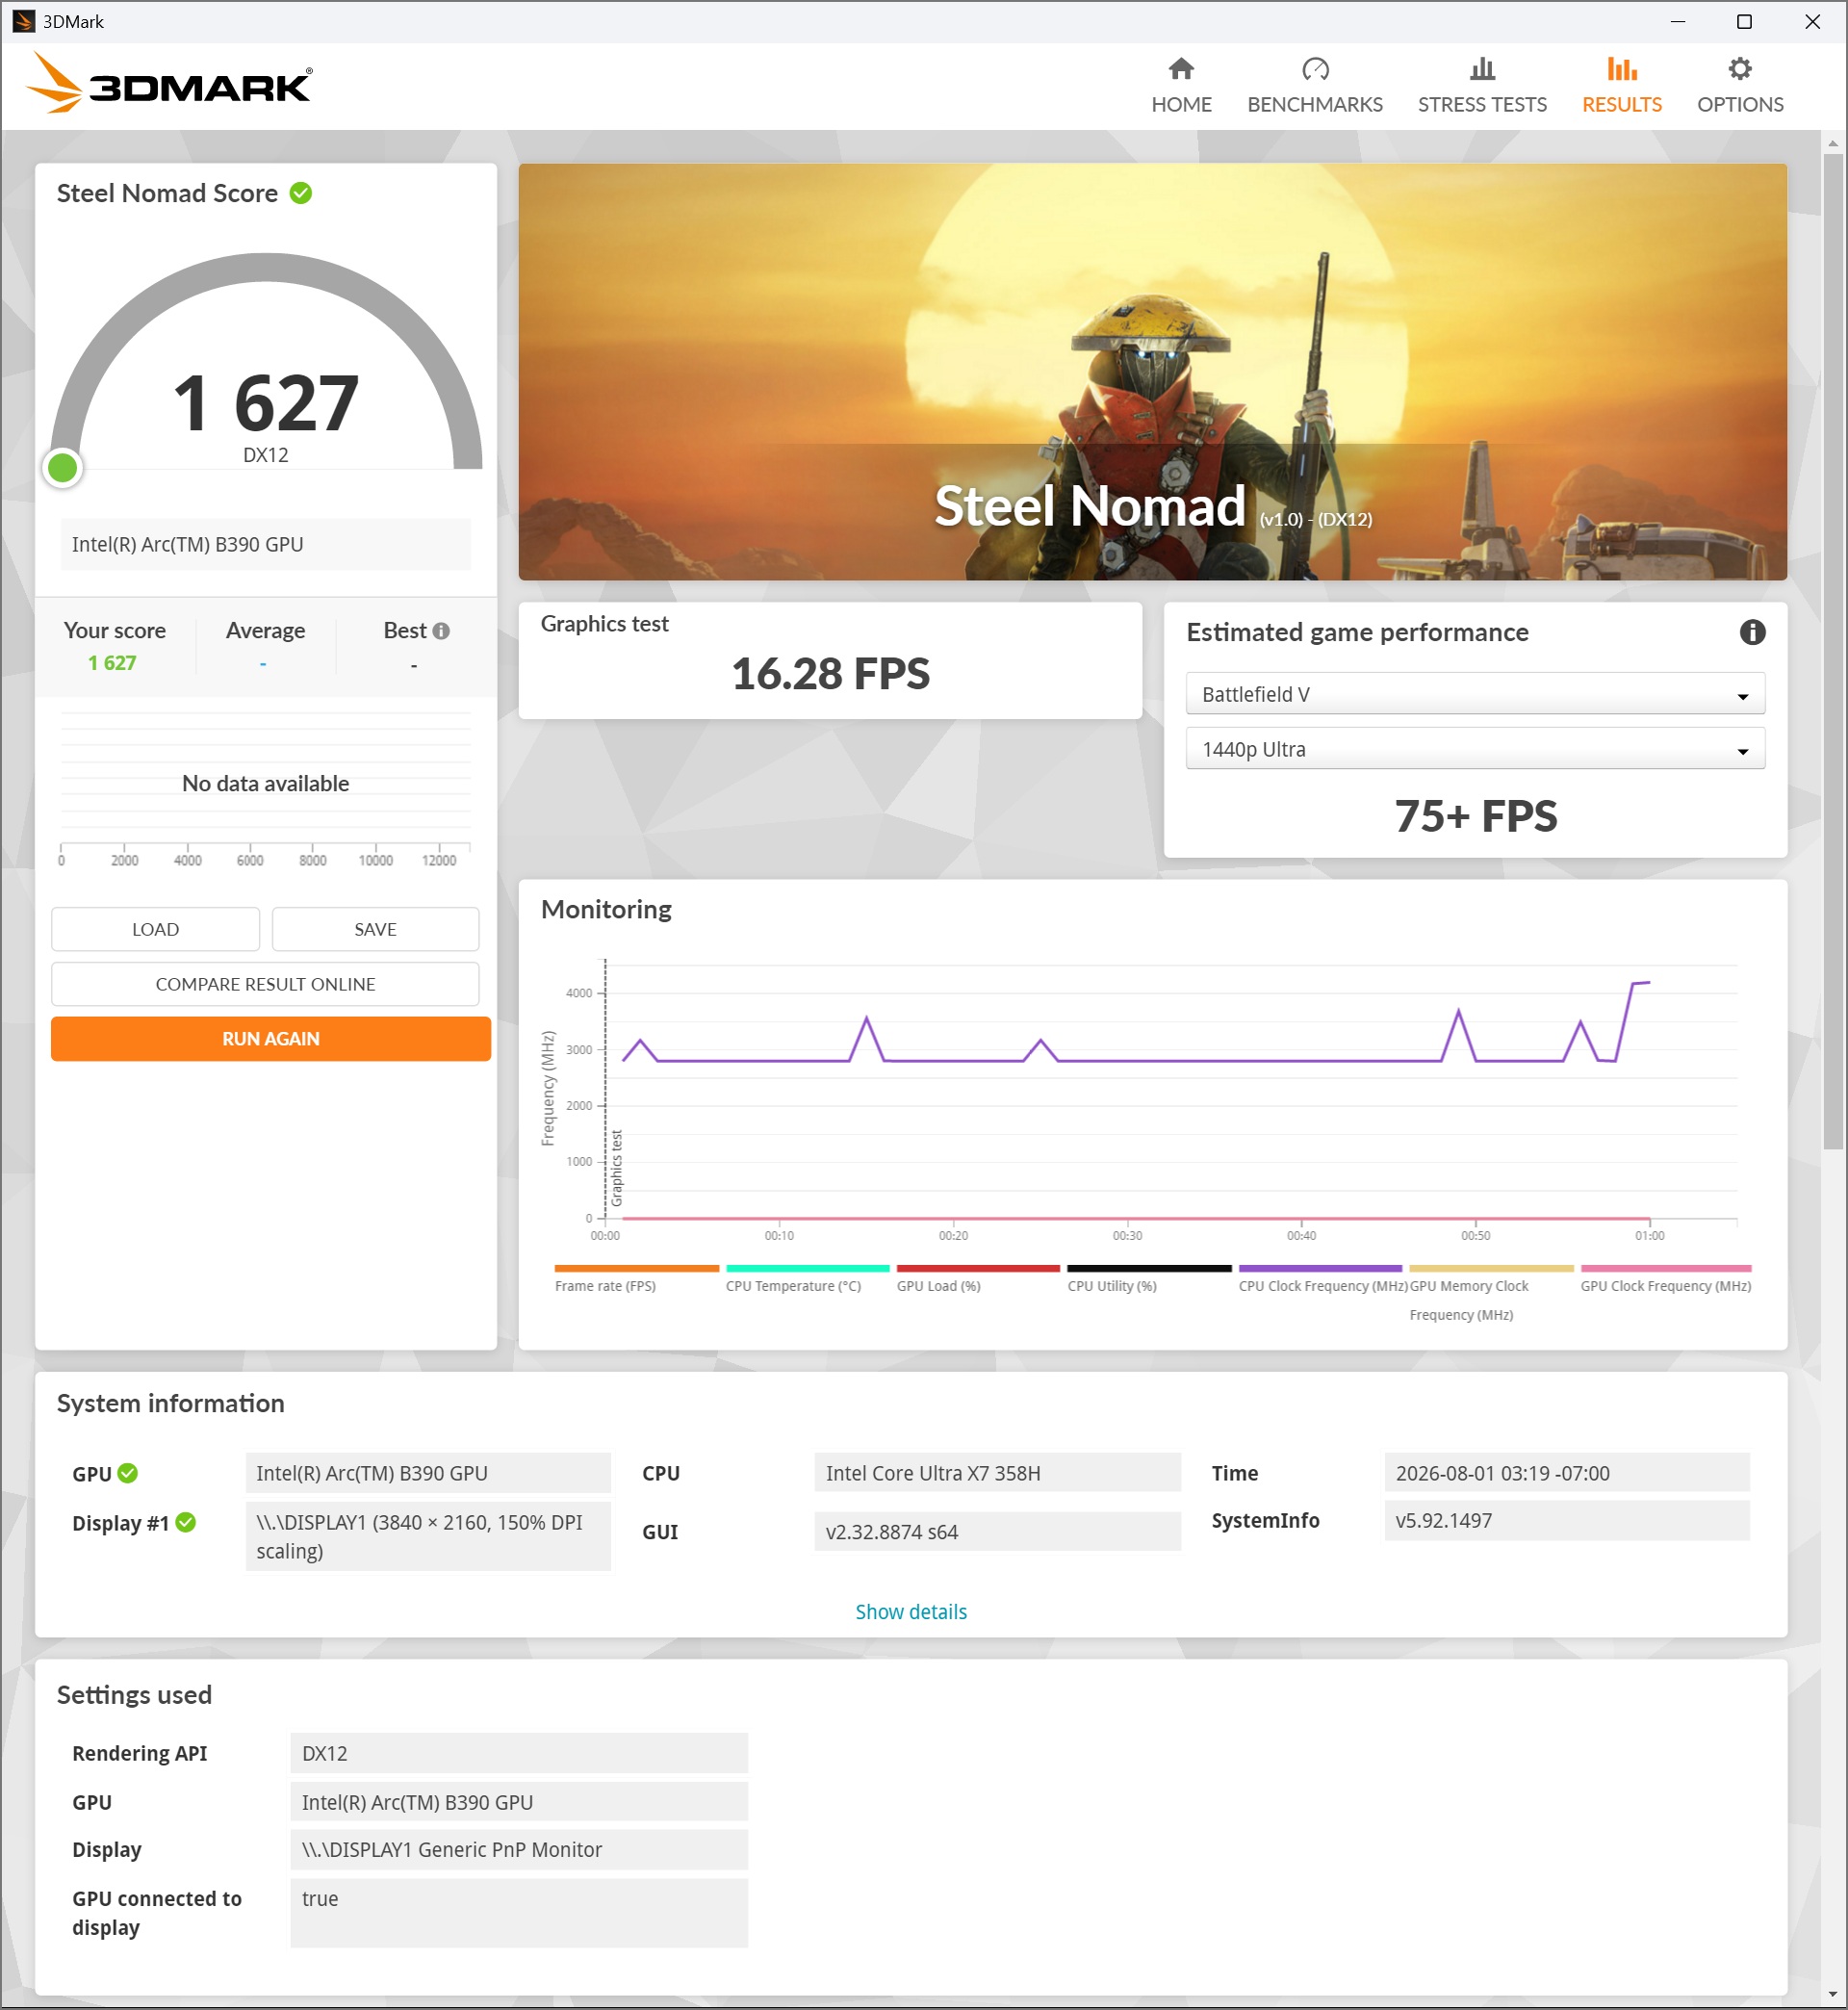Screen dimensions: 1848x2010
Task: Click the 75+ FPS estimate value
Action: 1476,816
